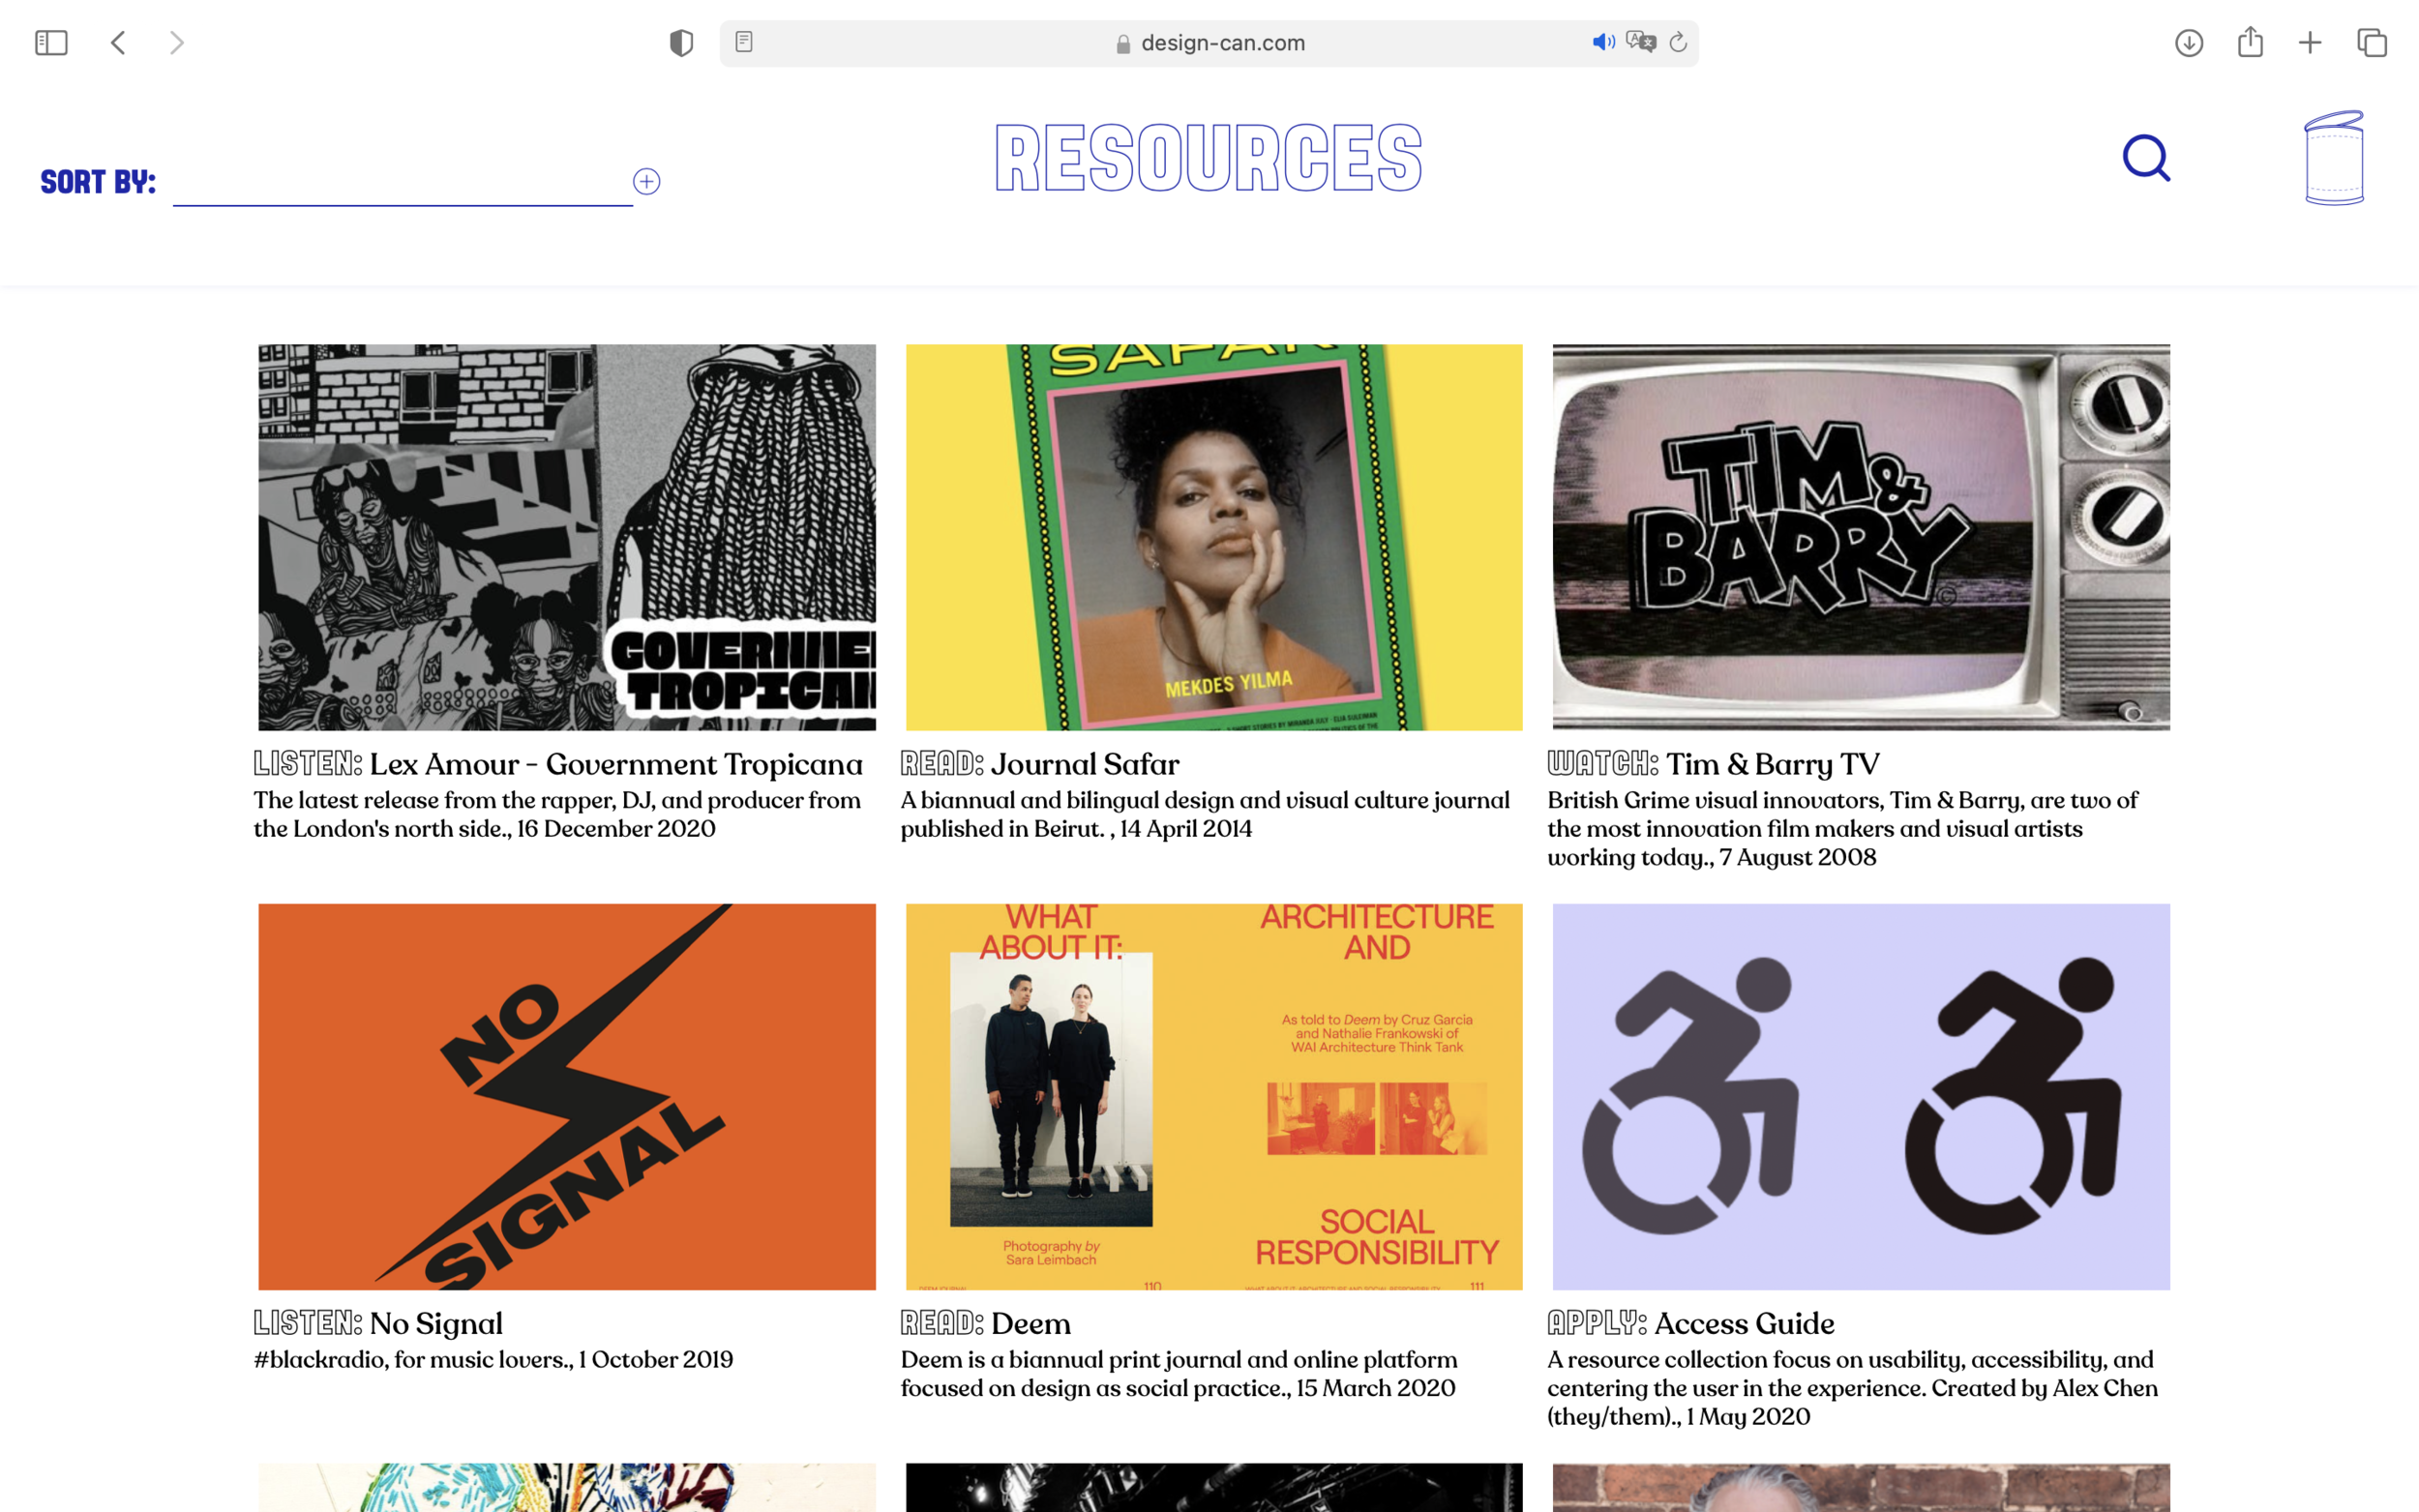Click the SORT BY label

coord(98,182)
